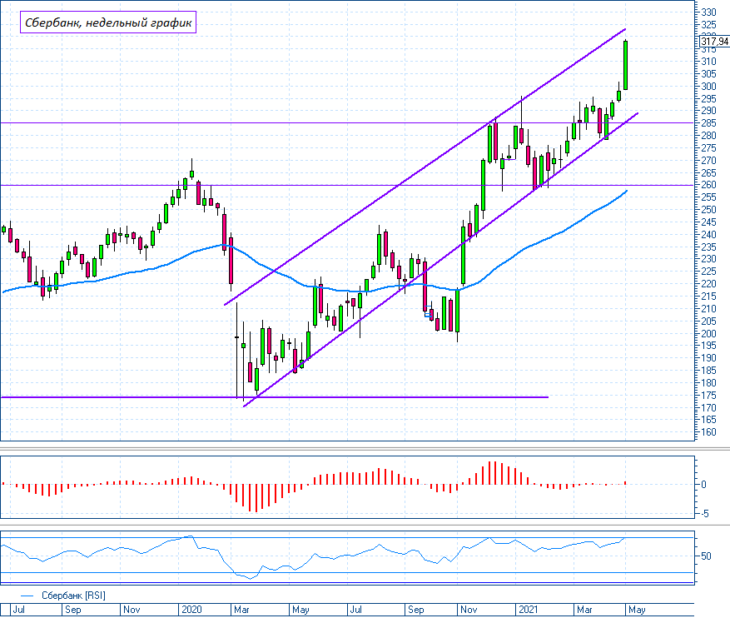Click the Сбербанк [RSI] legend label
730x618 pixels.
74,596
